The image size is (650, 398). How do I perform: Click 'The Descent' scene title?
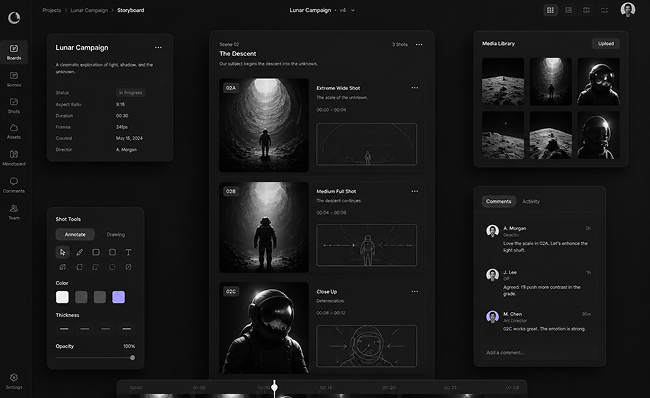pyautogui.click(x=238, y=54)
